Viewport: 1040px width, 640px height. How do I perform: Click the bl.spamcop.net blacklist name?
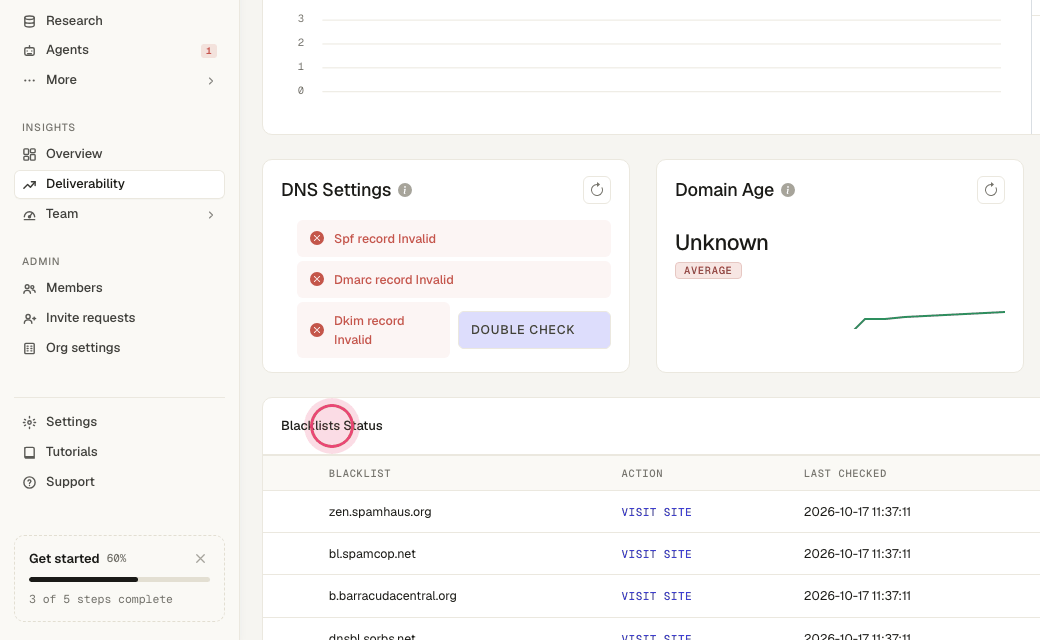point(372,554)
